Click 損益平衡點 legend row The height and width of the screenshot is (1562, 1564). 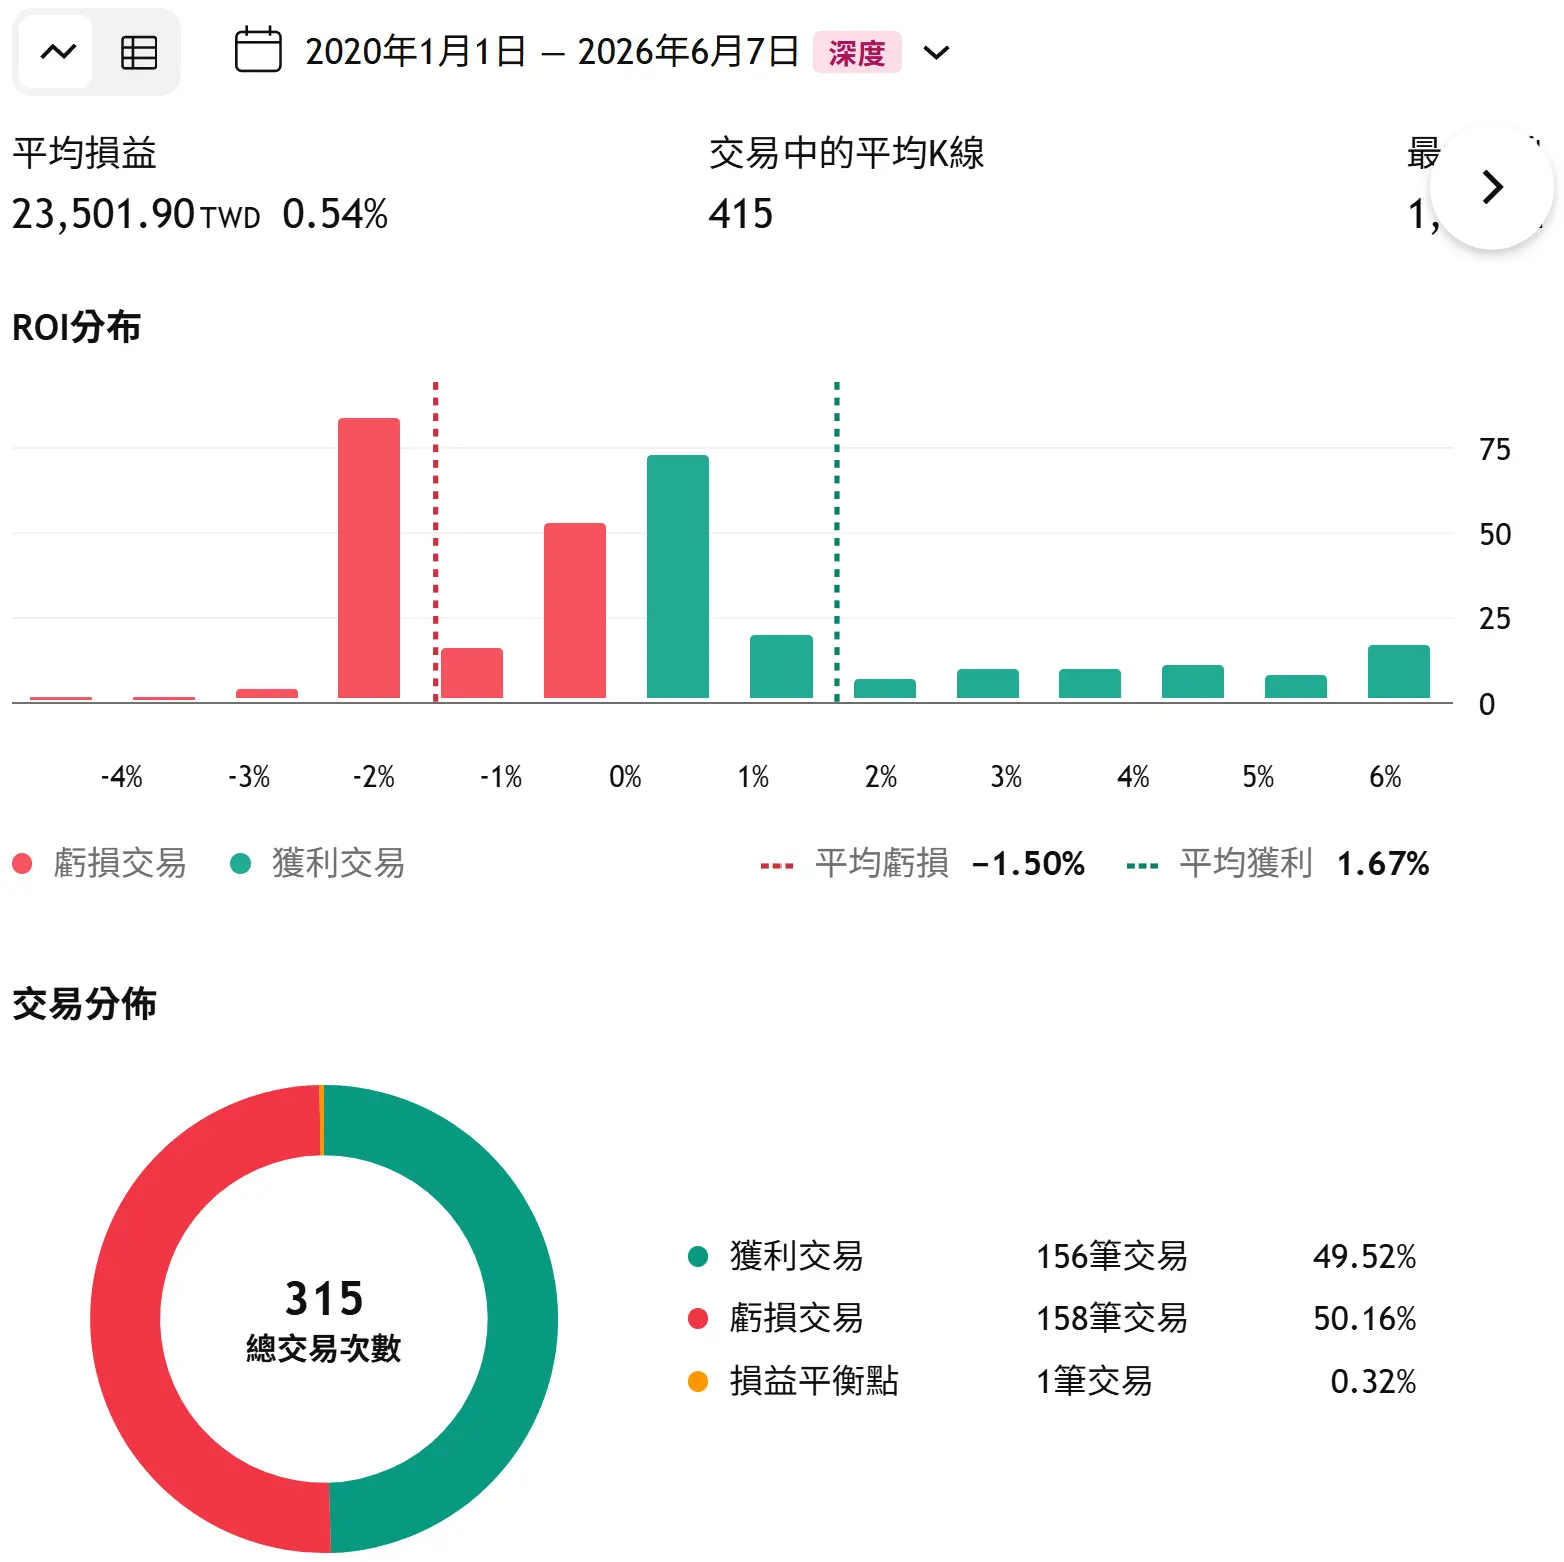(1052, 1381)
